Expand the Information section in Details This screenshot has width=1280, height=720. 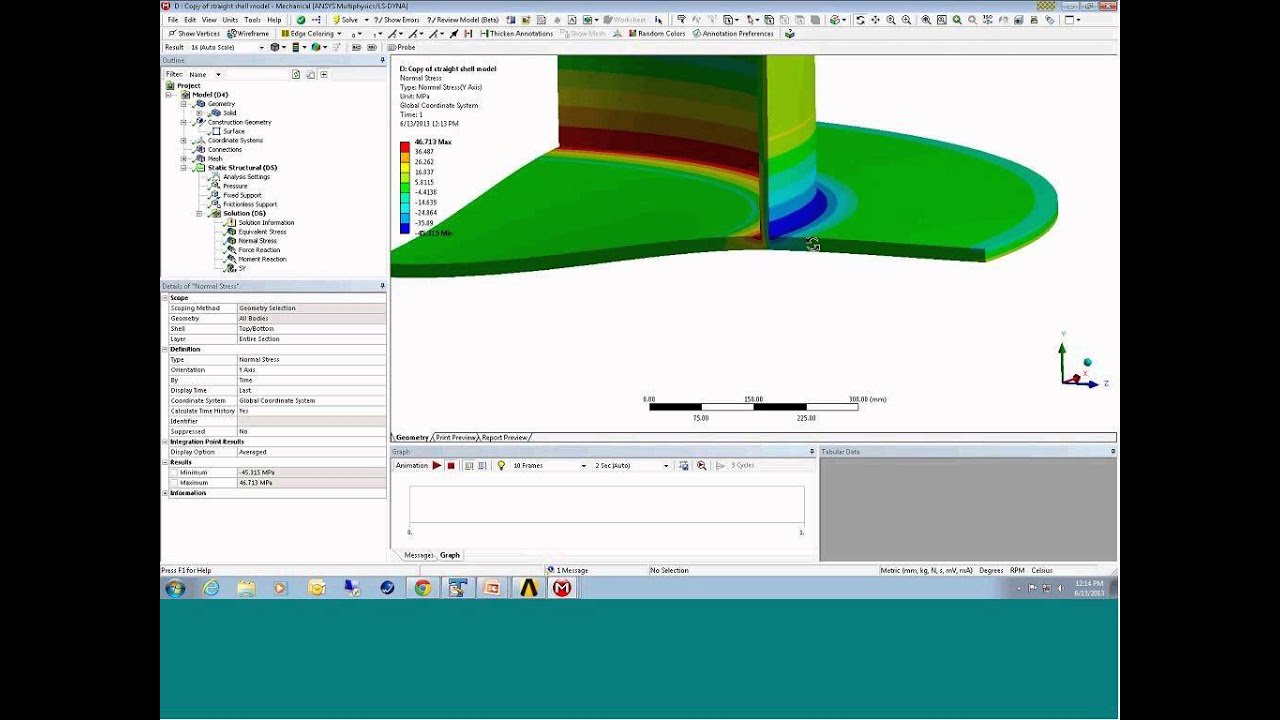165,493
